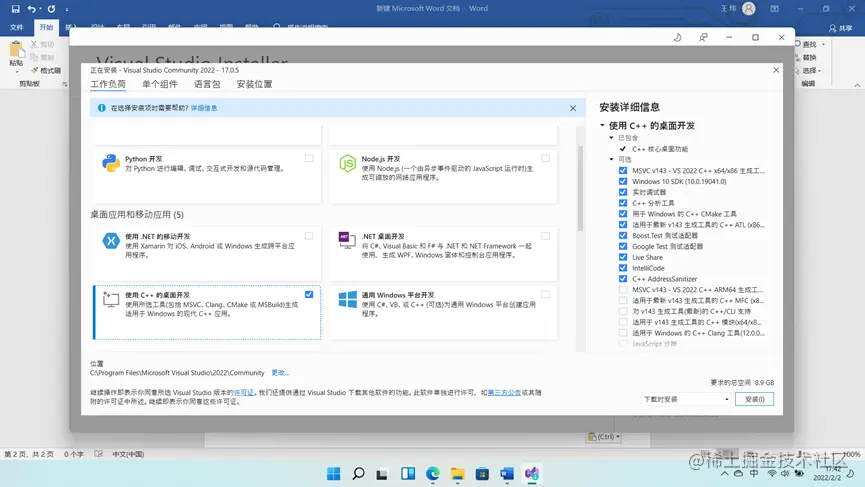Click the Python 开发 workload icon
Viewport: 865px width, 487px height.
point(111,163)
